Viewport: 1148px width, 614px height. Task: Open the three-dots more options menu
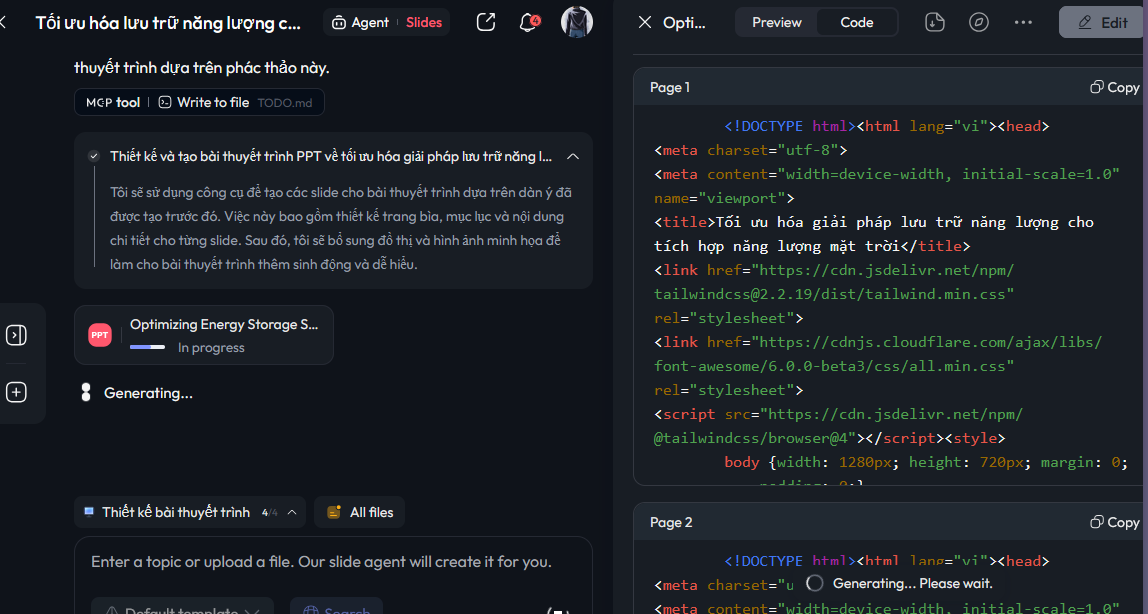(1024, 23)
